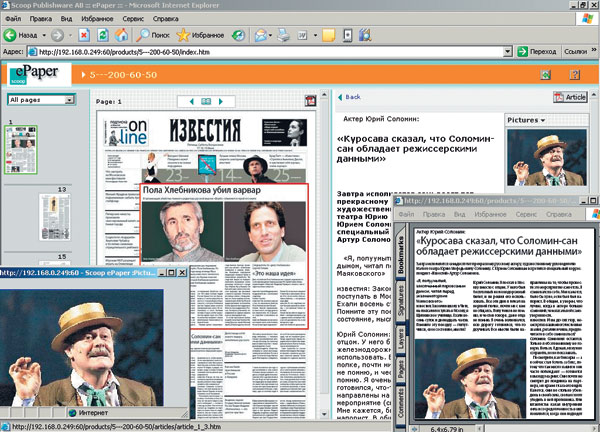Select the Bookmarks side tab
Image resolution: width=600 pixels, height=432 pixels.
coord(402,255)
